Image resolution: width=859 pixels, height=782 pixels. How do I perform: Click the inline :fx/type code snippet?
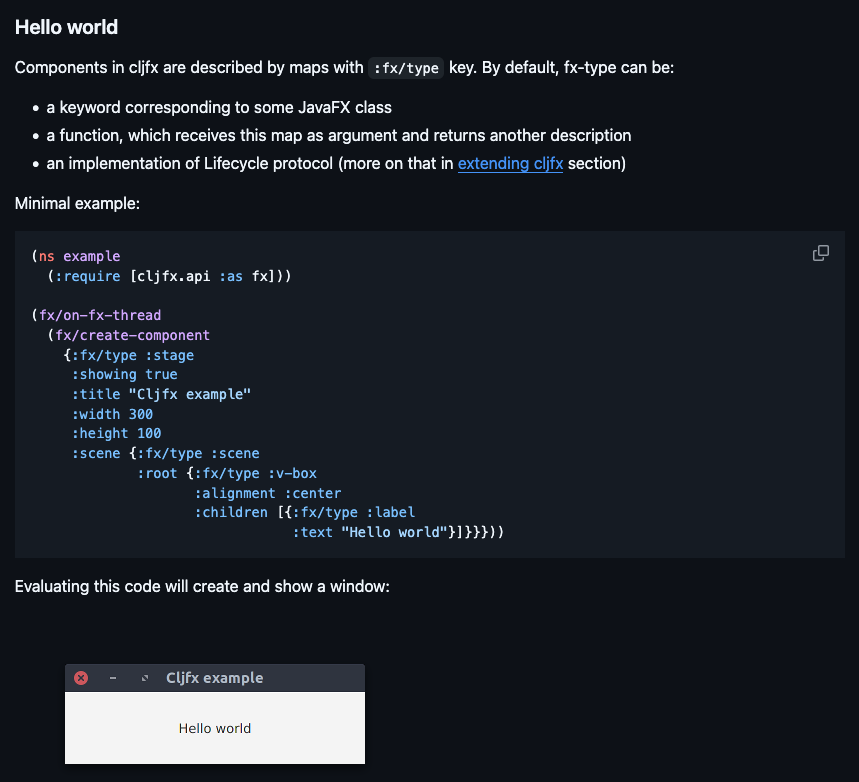coord(405,68)
